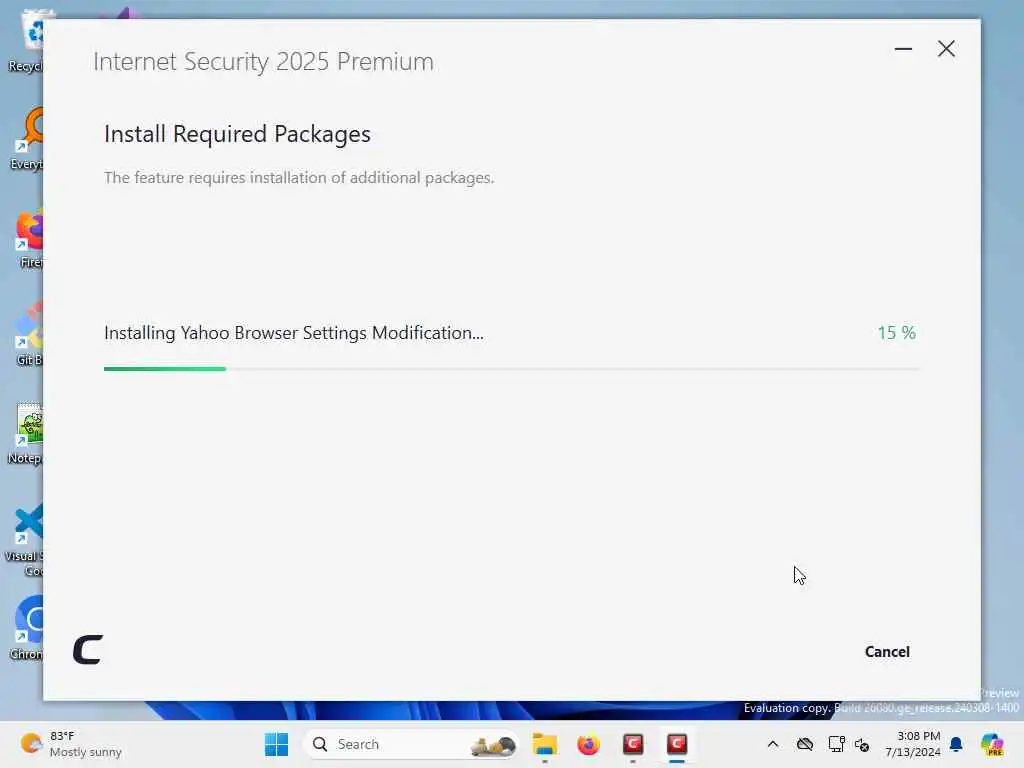
Task: Select the Firefox desktop shortcut
Action: 29,239
